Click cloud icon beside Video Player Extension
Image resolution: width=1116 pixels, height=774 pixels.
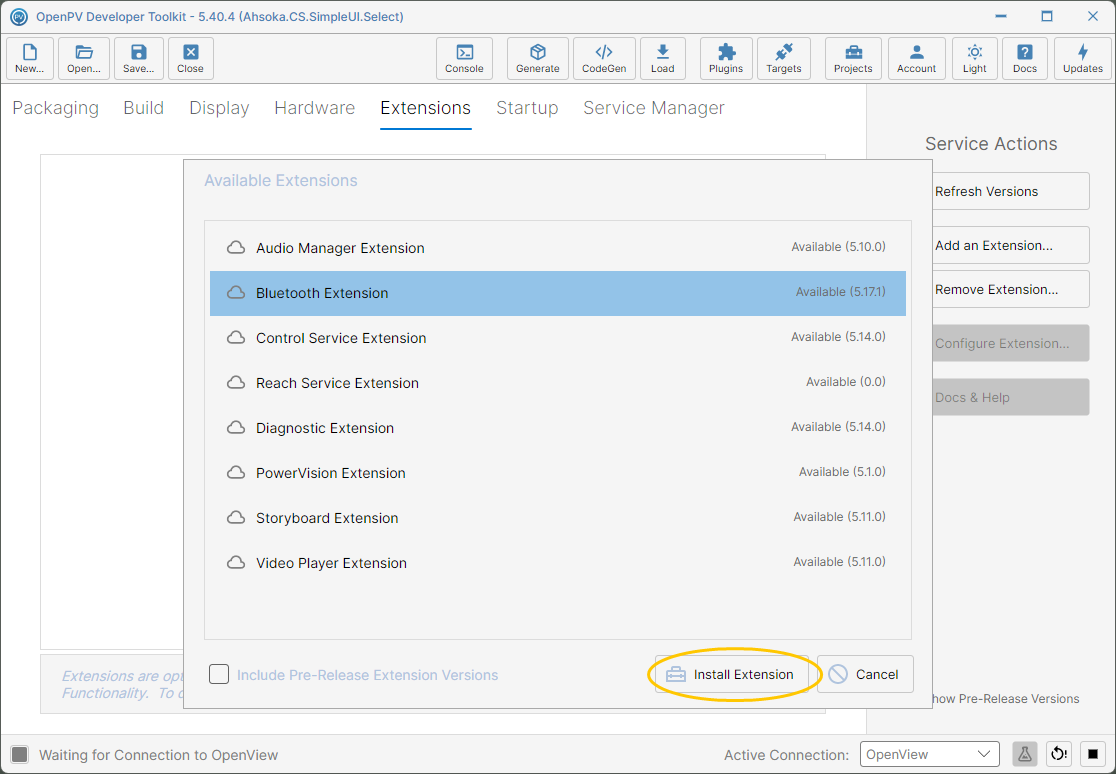(x=236, y=563)
